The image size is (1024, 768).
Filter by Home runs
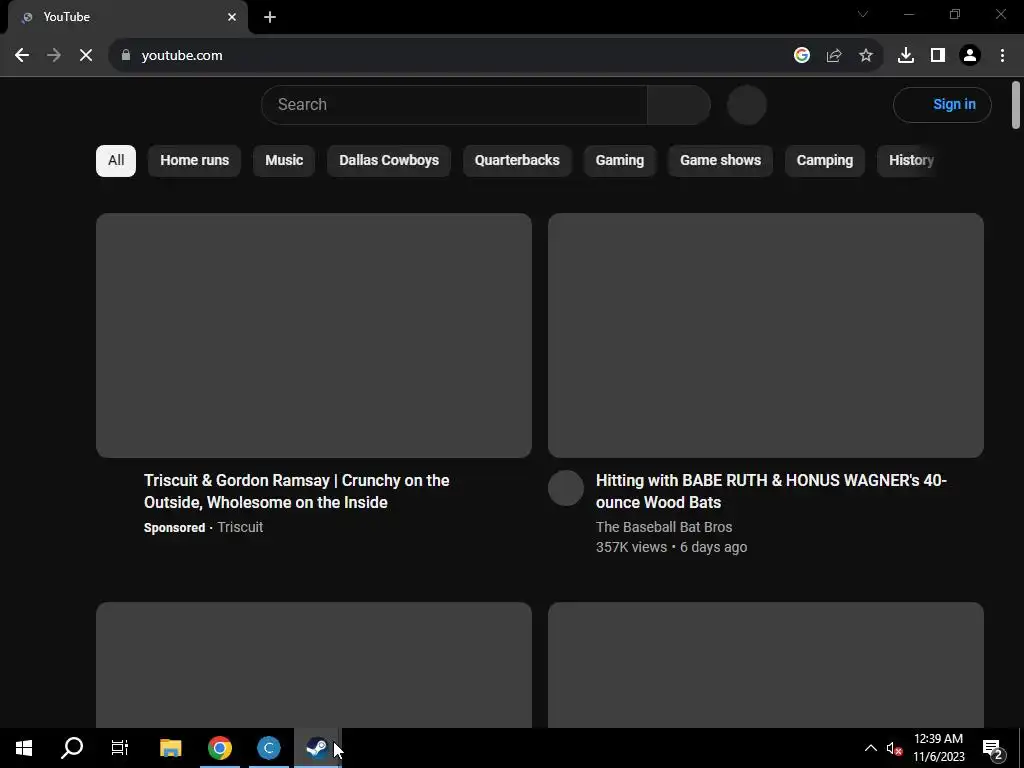click(x=195, y=161)
